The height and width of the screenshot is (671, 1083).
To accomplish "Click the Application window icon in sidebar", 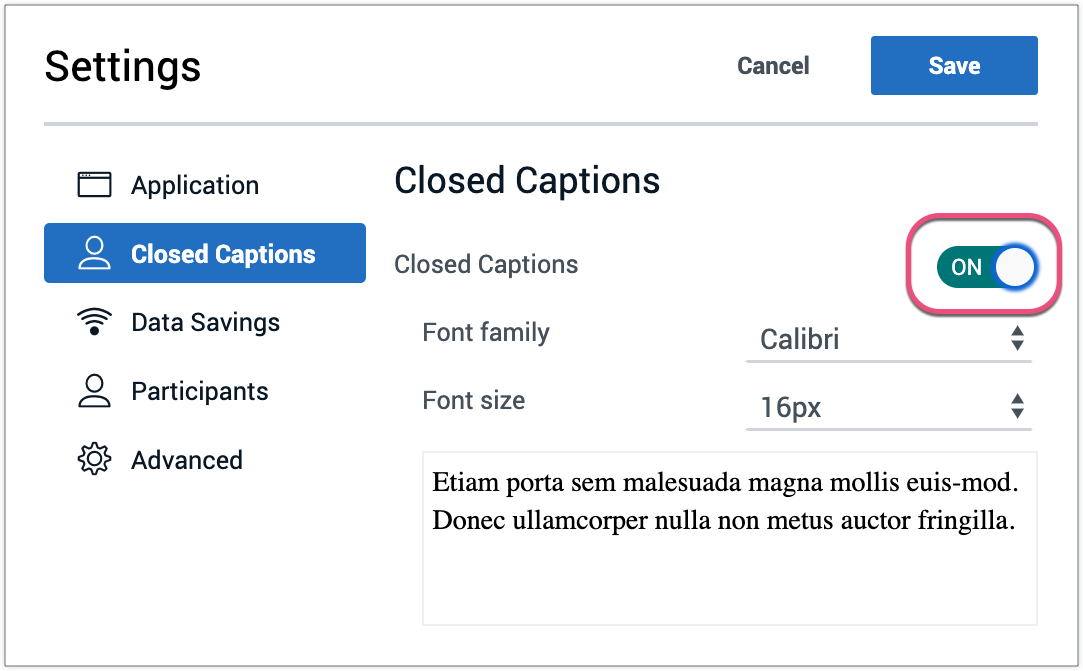I will 94,185.
